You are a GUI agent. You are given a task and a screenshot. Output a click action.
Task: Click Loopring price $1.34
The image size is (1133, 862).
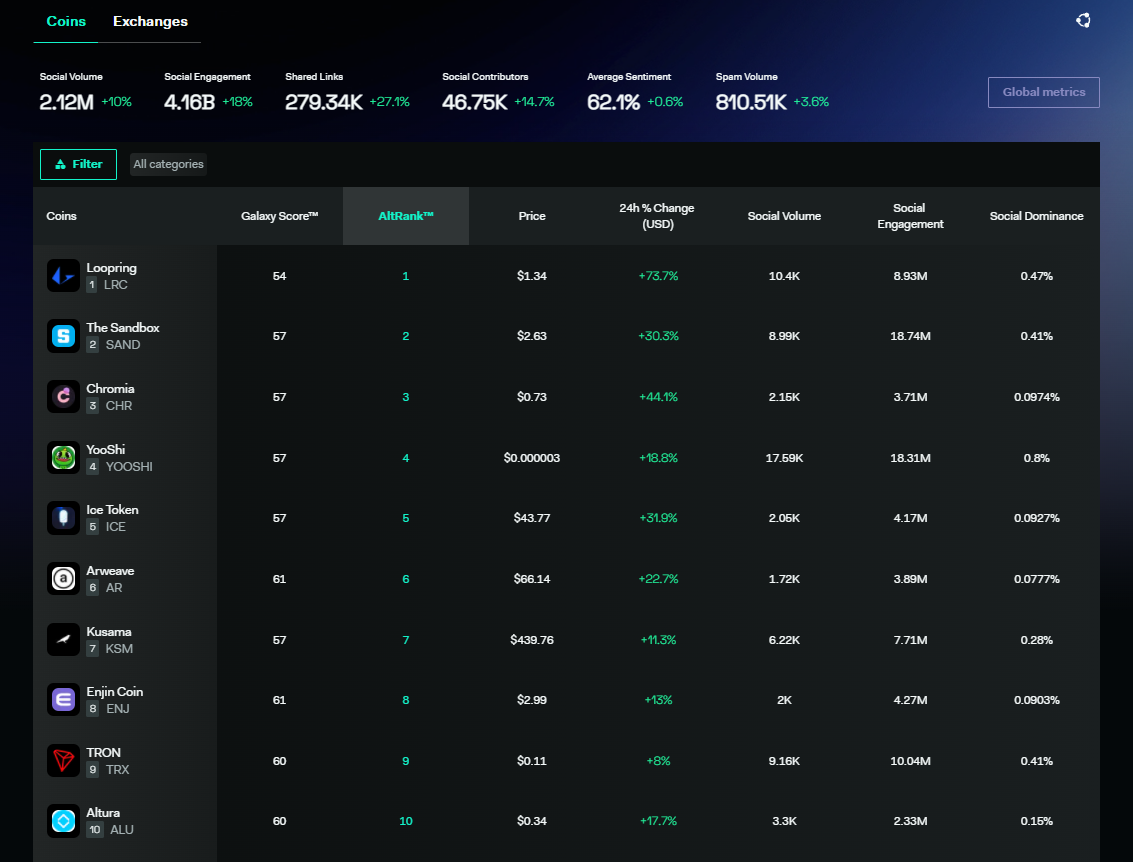pos(532,276)
